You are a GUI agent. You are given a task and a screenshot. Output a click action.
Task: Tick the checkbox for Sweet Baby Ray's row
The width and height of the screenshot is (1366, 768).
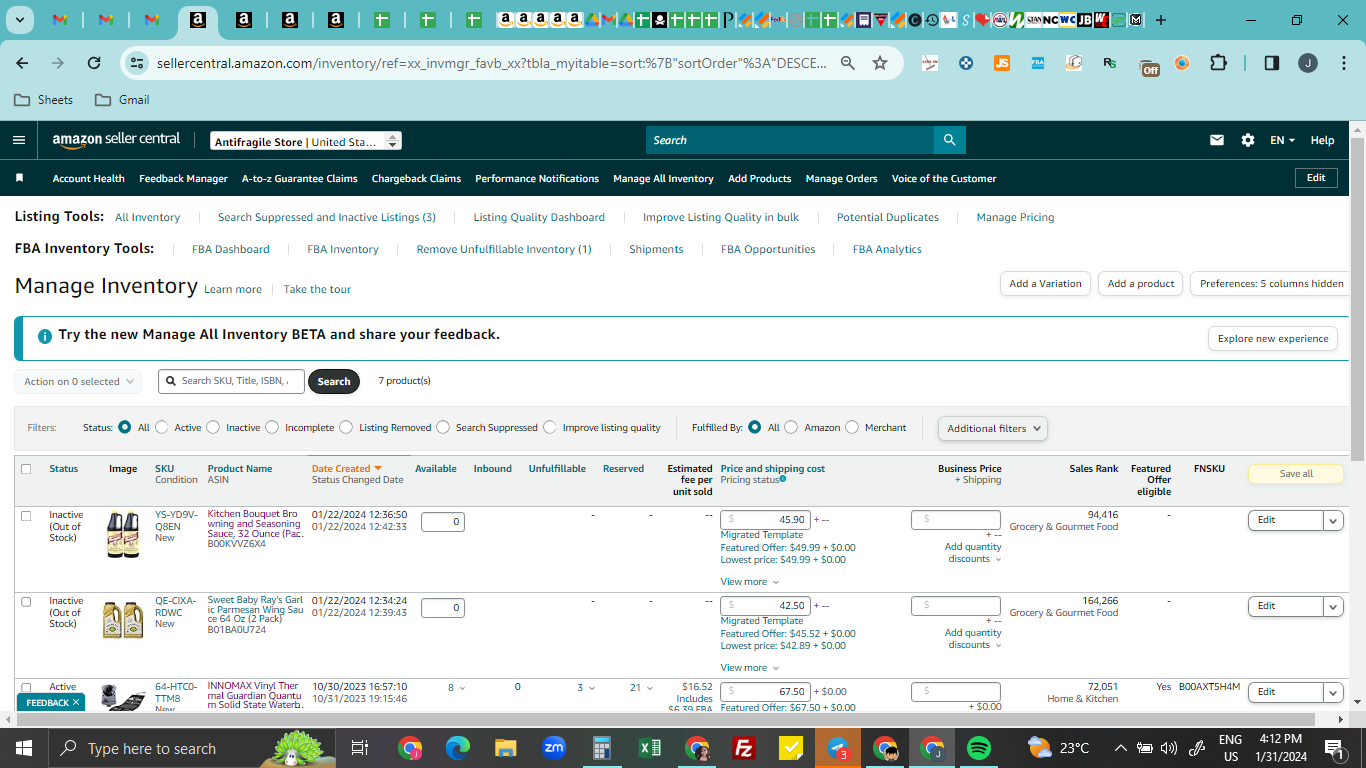26,602
